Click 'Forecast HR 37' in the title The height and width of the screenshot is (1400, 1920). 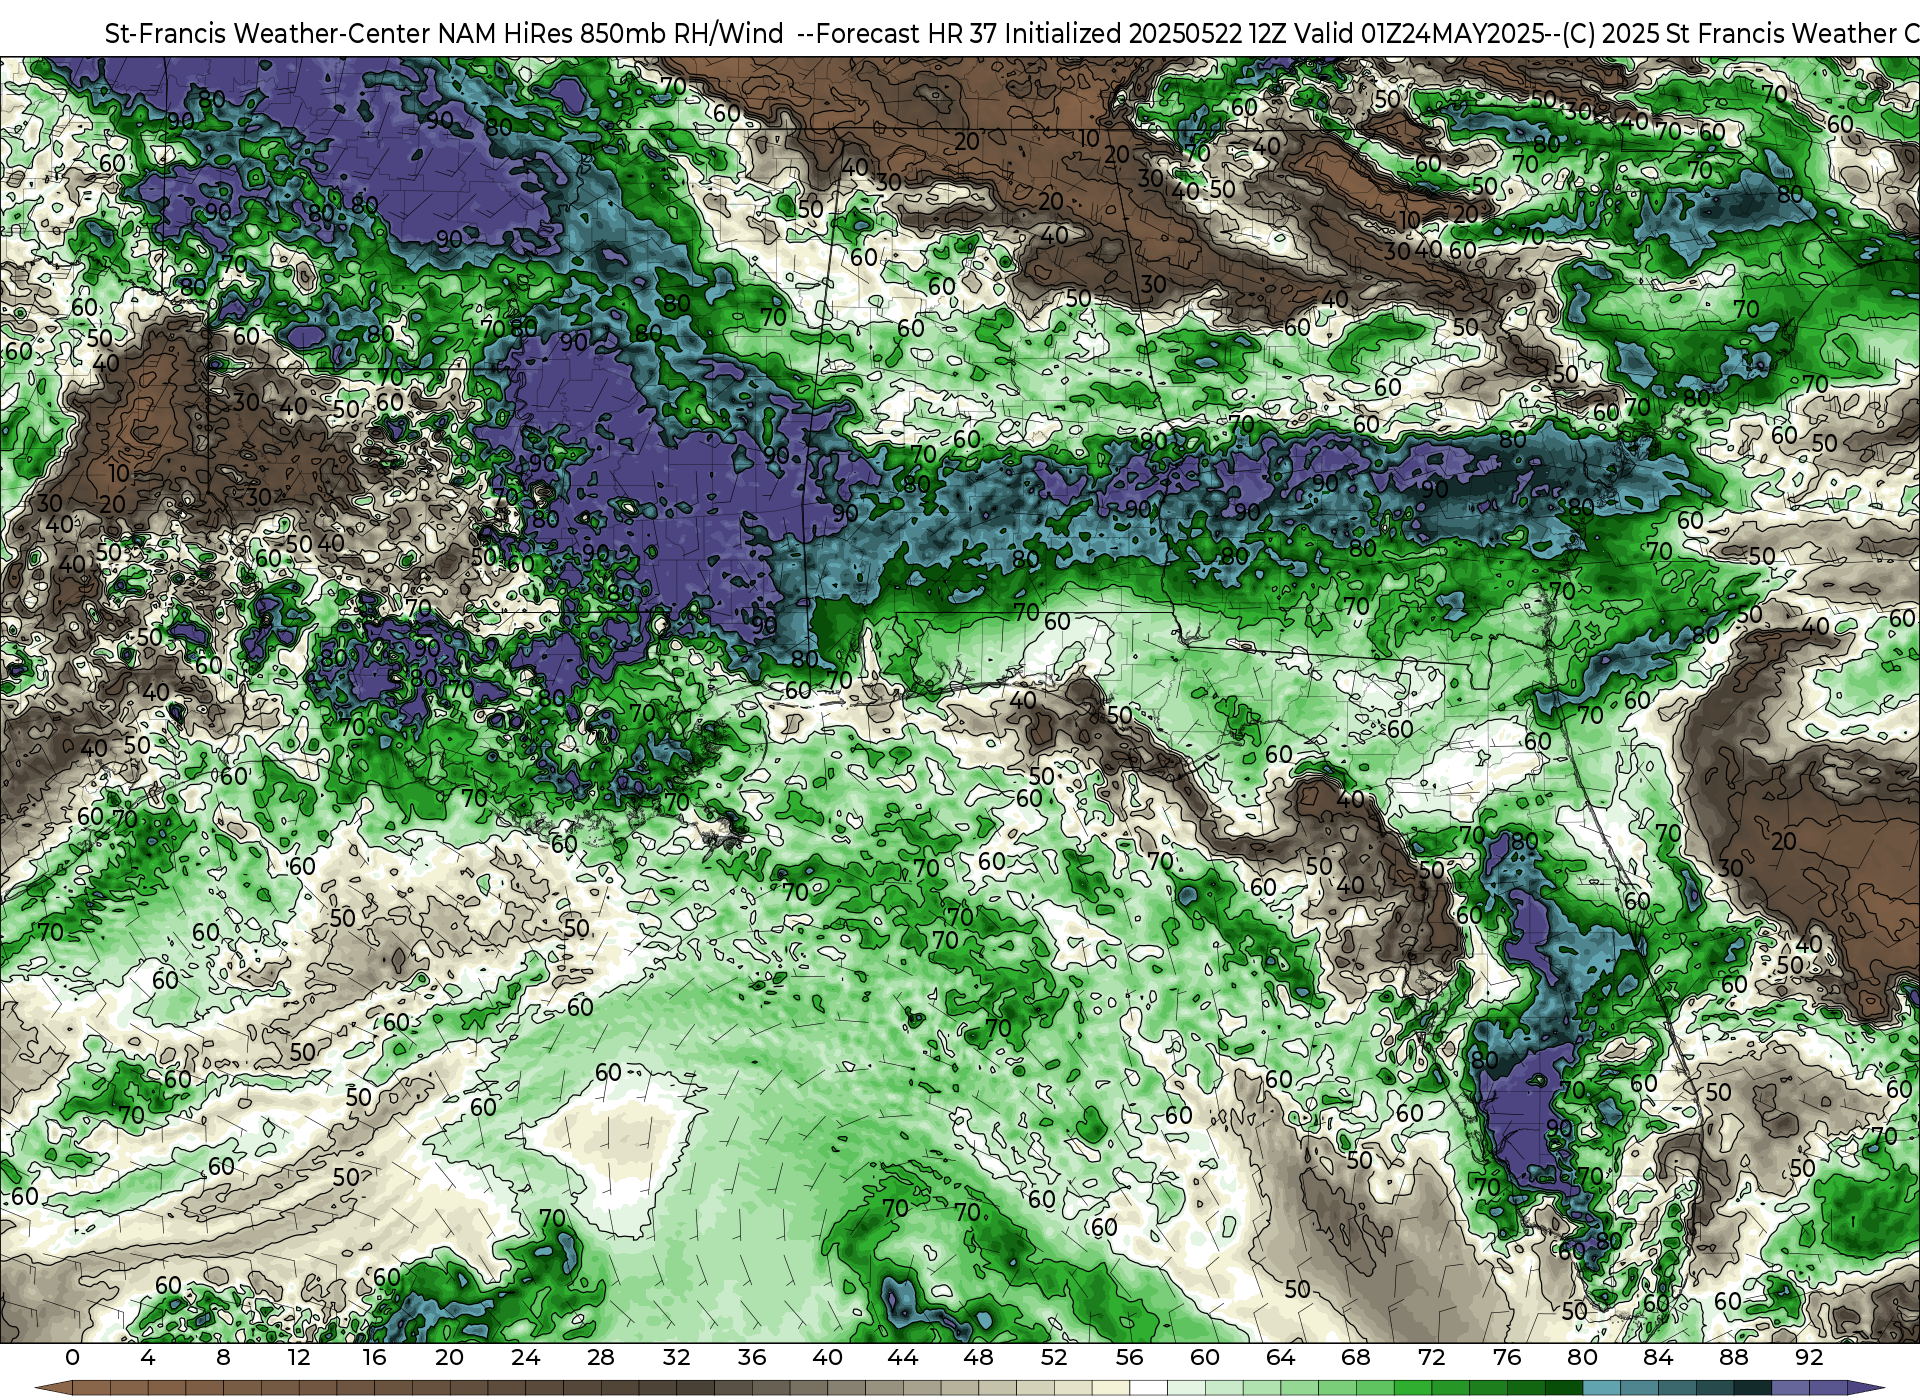(x=906, y=33)
